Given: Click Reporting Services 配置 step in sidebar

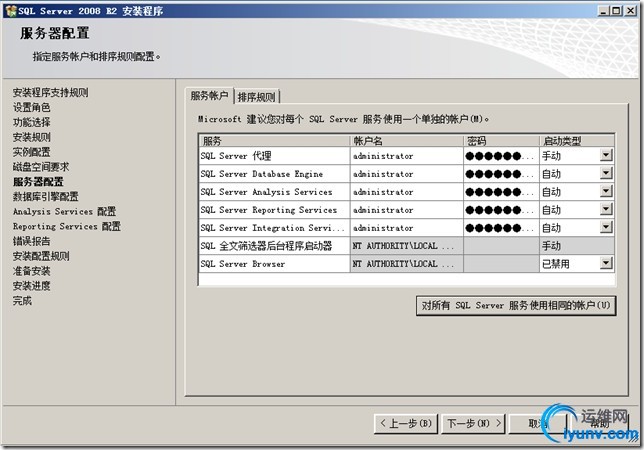Looking at the screenshot, I should [x=67, y=226].
